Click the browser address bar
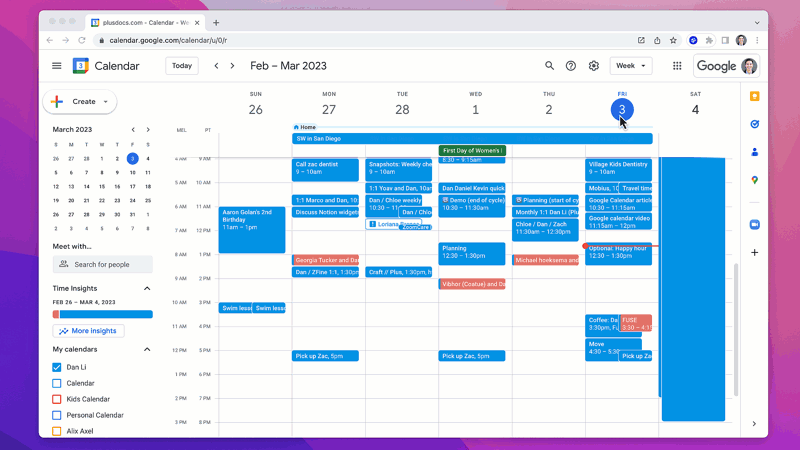 tap(362, 40)
